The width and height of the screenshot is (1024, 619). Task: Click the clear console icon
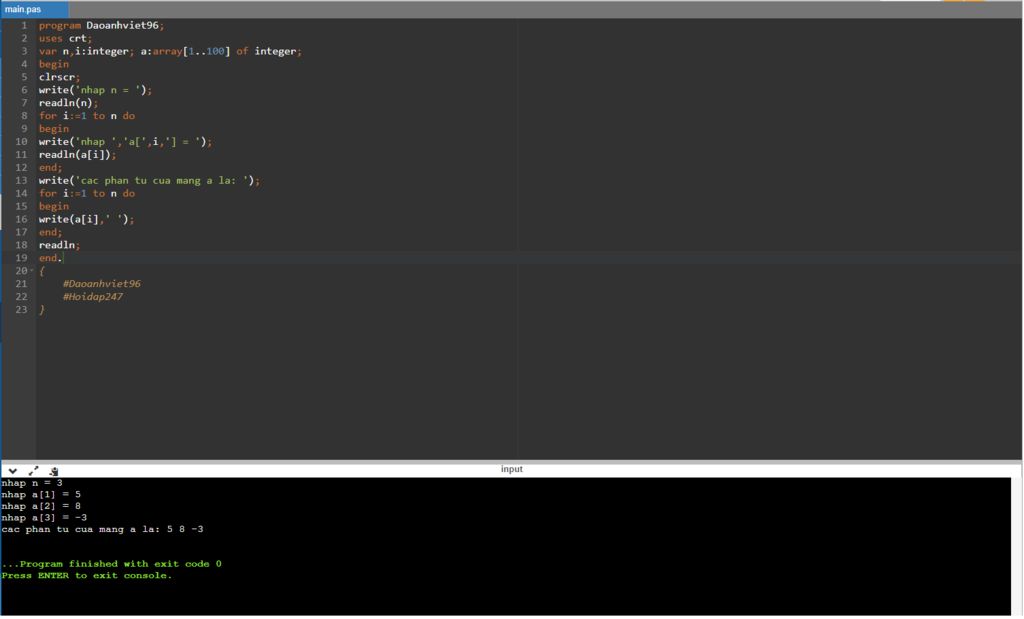click(54, 471)
